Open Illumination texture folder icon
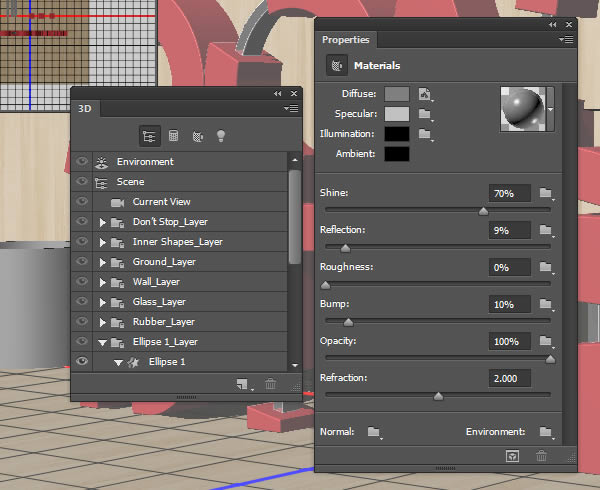The height and width of the screenshot is (490, 600). (x=425, y=134)
